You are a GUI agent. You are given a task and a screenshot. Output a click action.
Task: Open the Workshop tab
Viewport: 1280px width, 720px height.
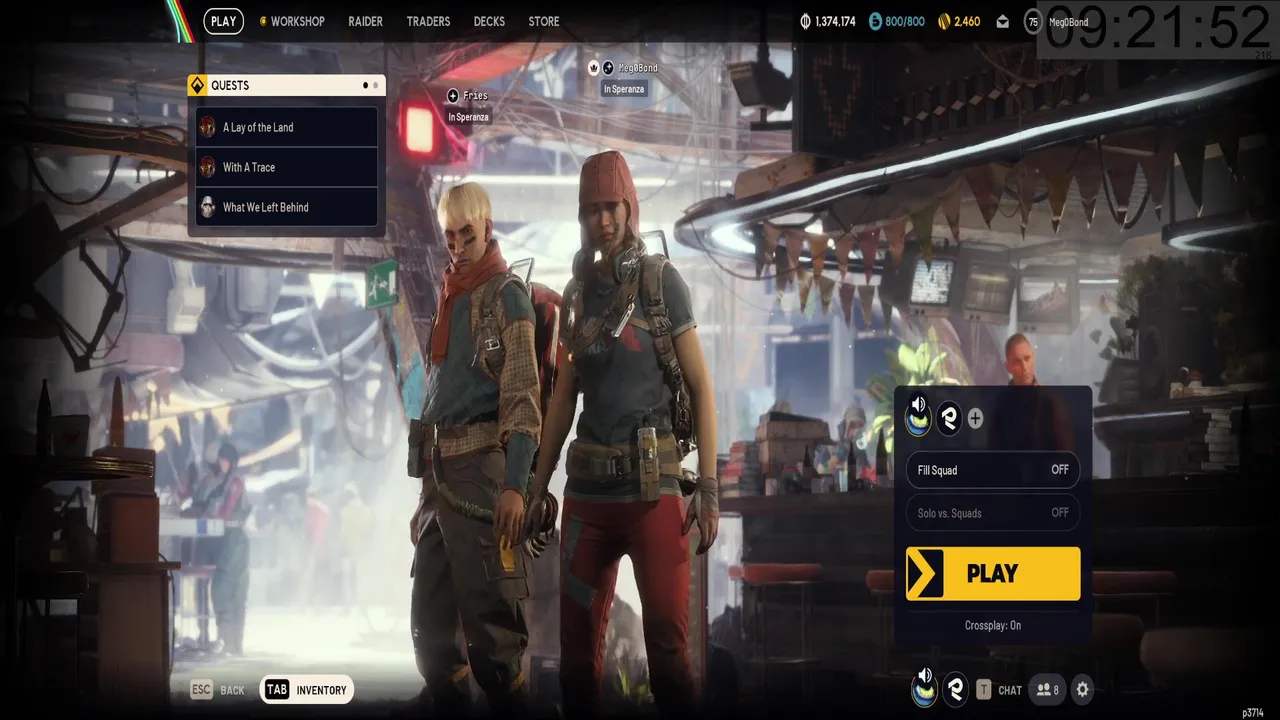click(297, 21)
